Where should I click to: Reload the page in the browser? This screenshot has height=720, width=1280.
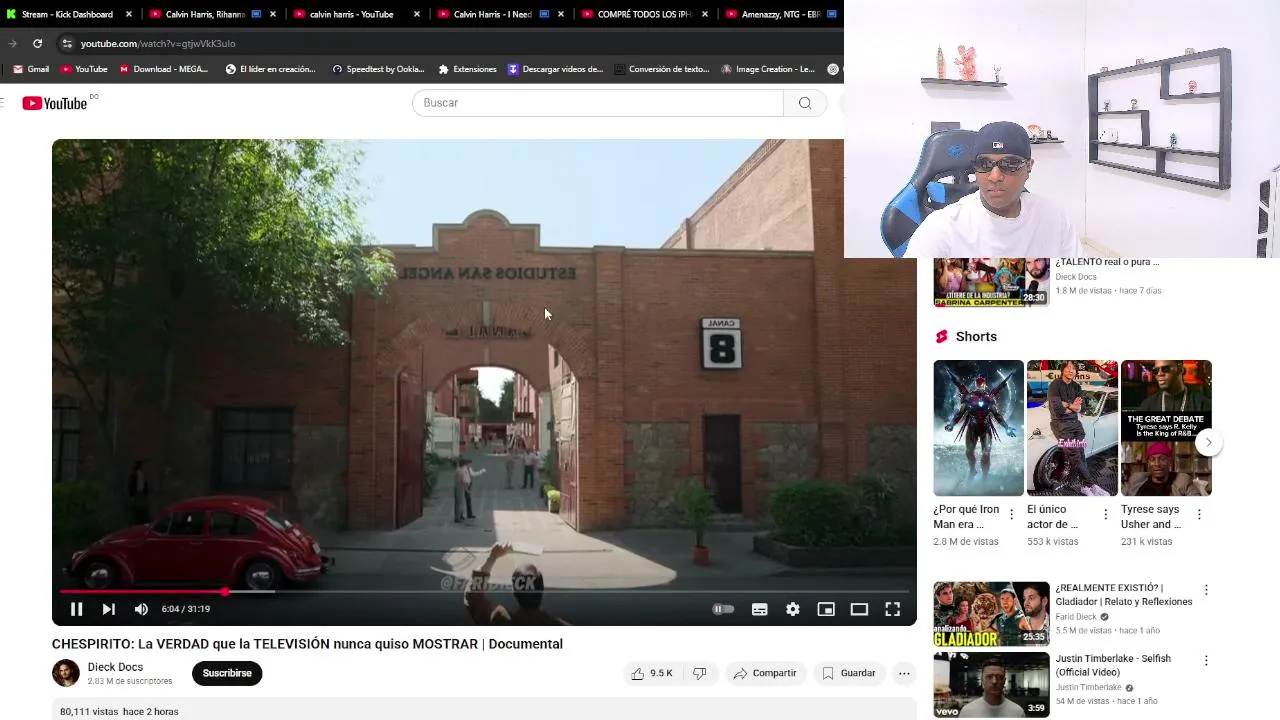(x=37, y=43)
